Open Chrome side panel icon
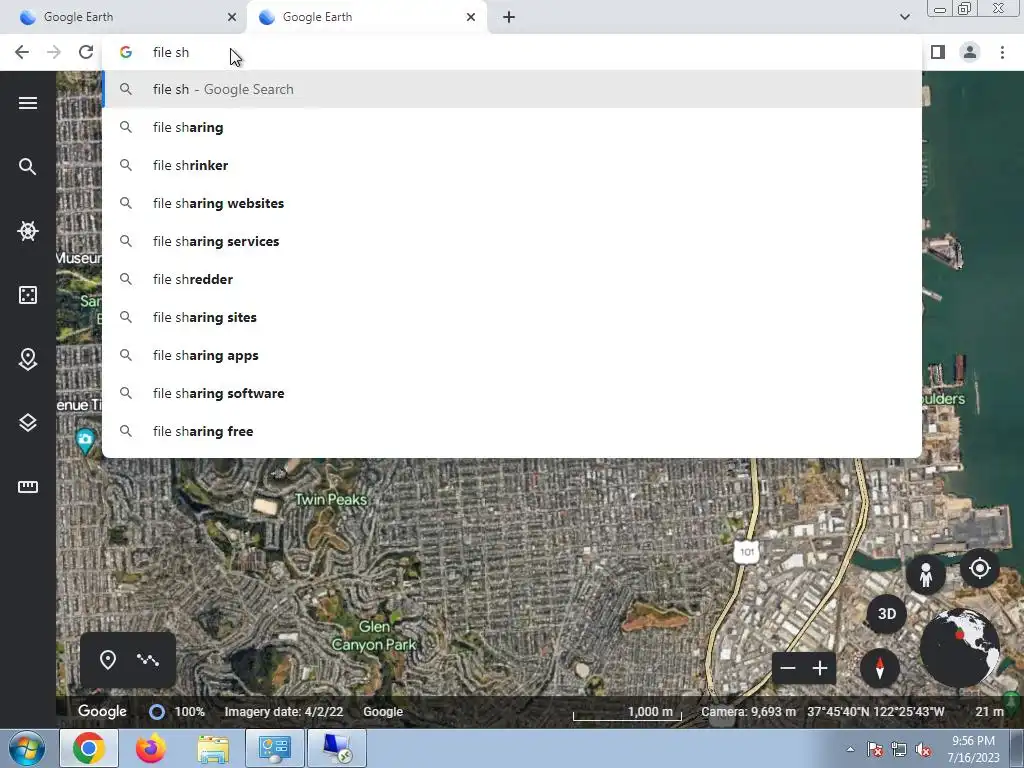Viewport: 1024px width, 768px height. point(938,52)
